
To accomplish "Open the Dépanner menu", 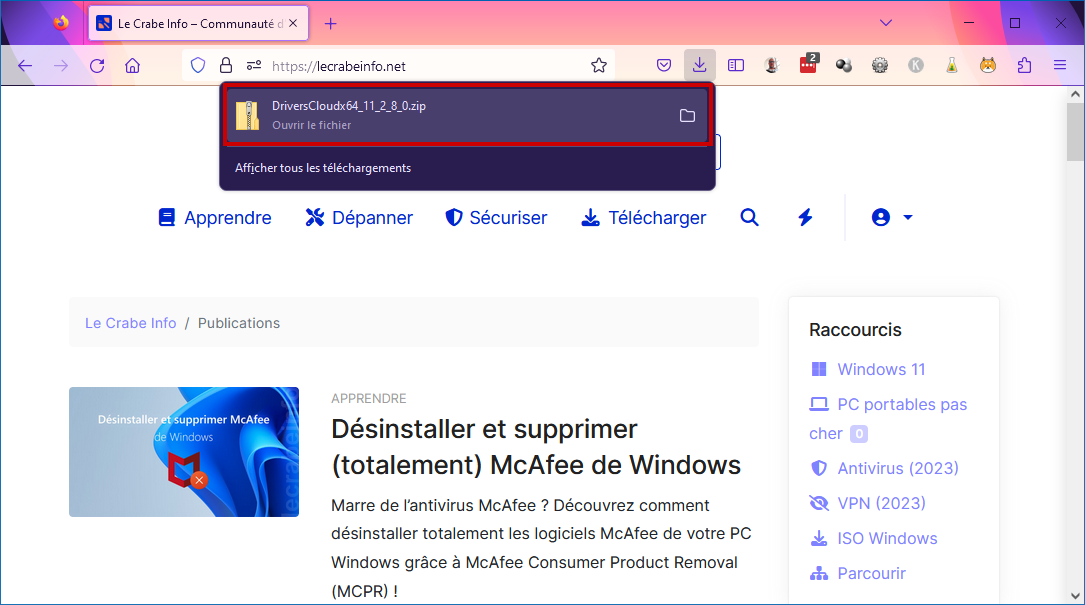I will tap(359, 217).
